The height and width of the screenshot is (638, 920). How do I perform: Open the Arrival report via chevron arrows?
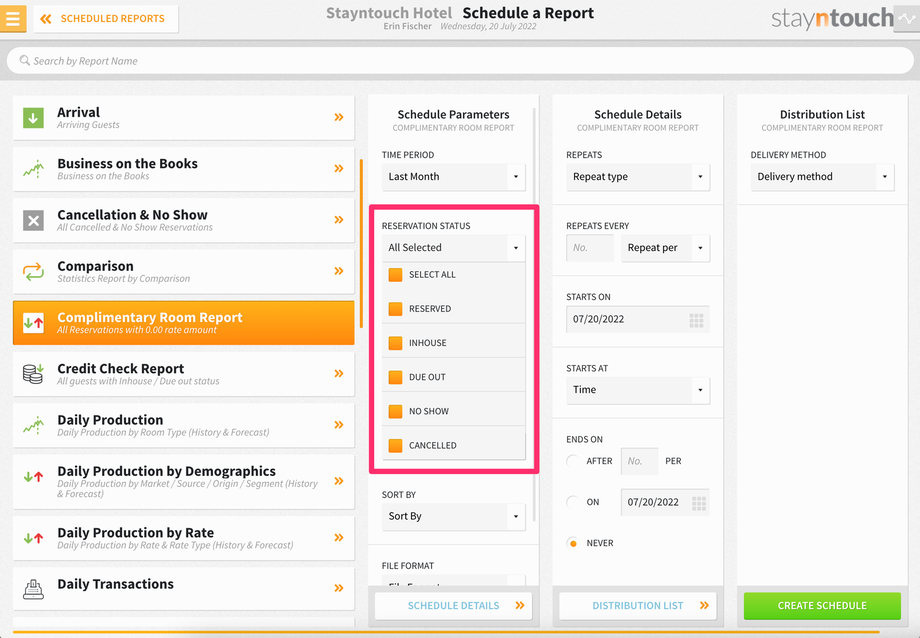click(339, 117)
